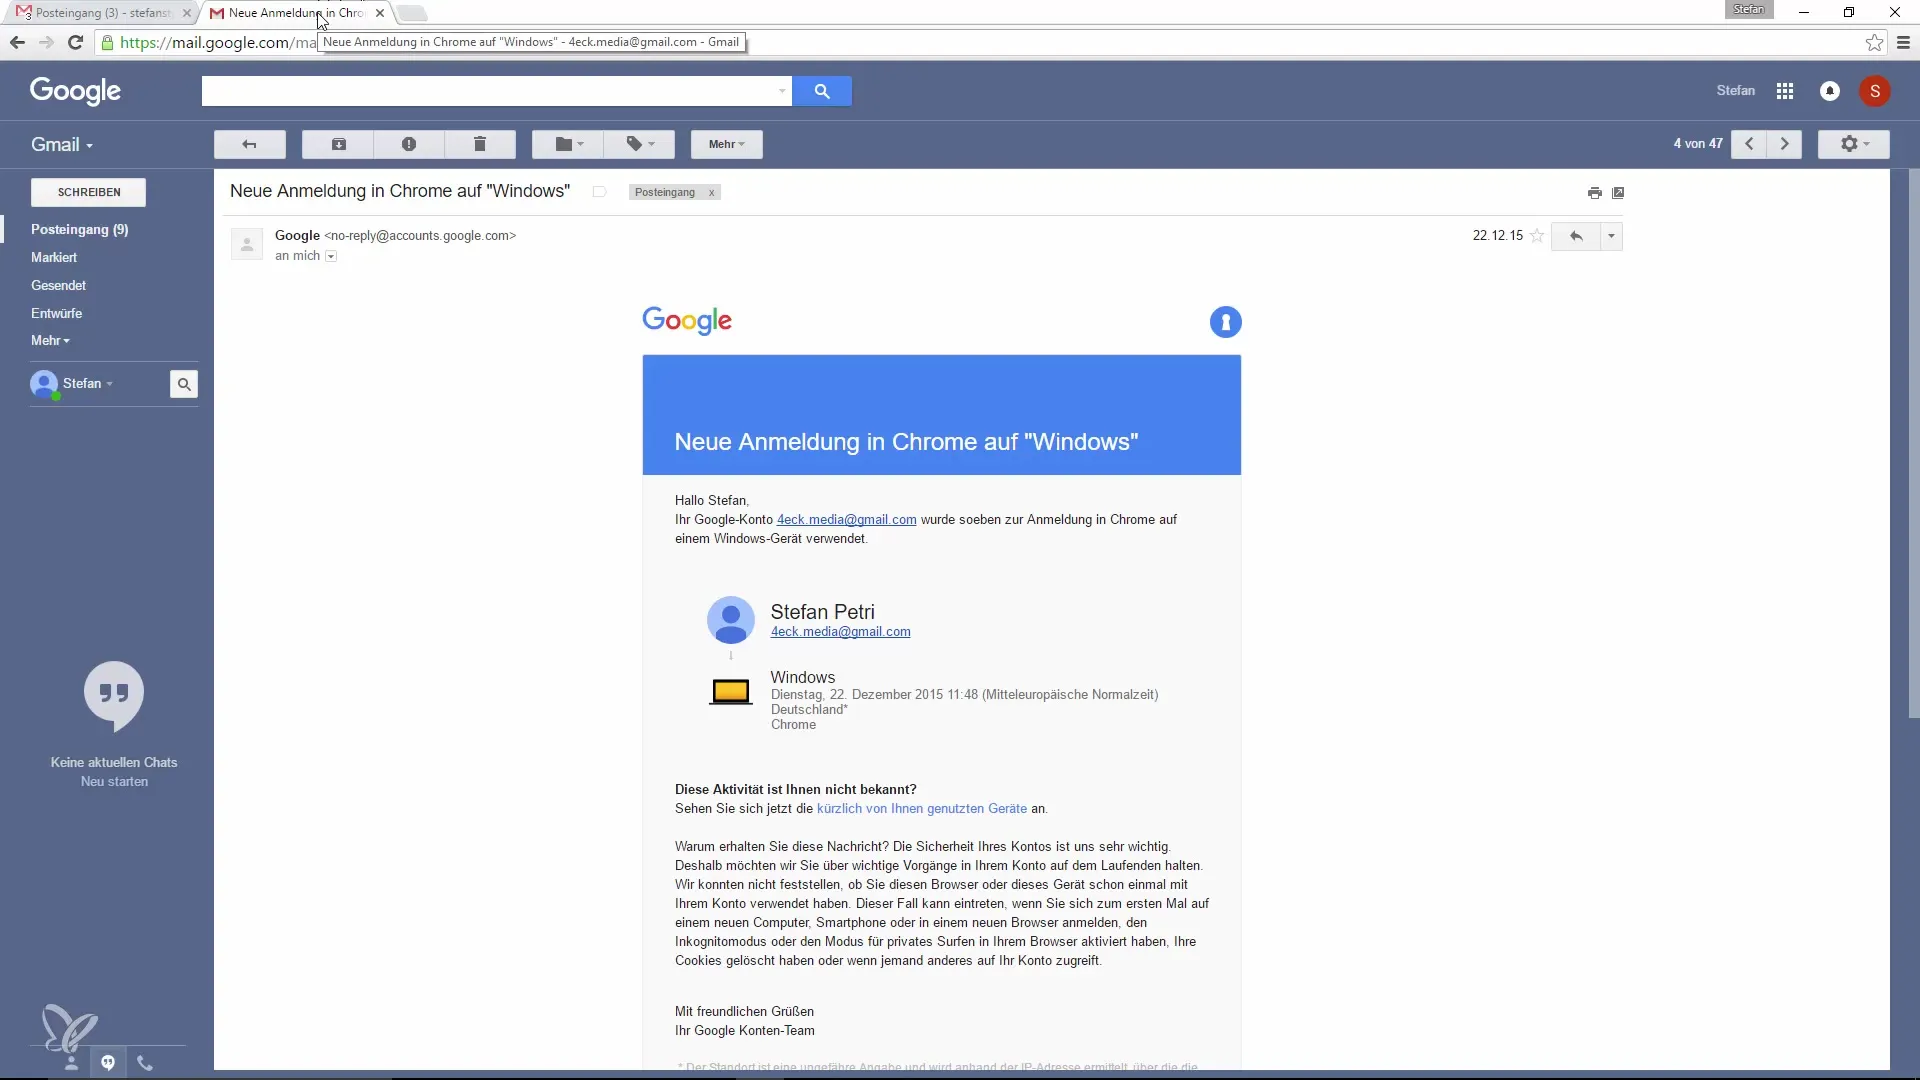Screen dimensions: 1920x1080
Task: Delete email with trash icon
Action: point(480,145)
